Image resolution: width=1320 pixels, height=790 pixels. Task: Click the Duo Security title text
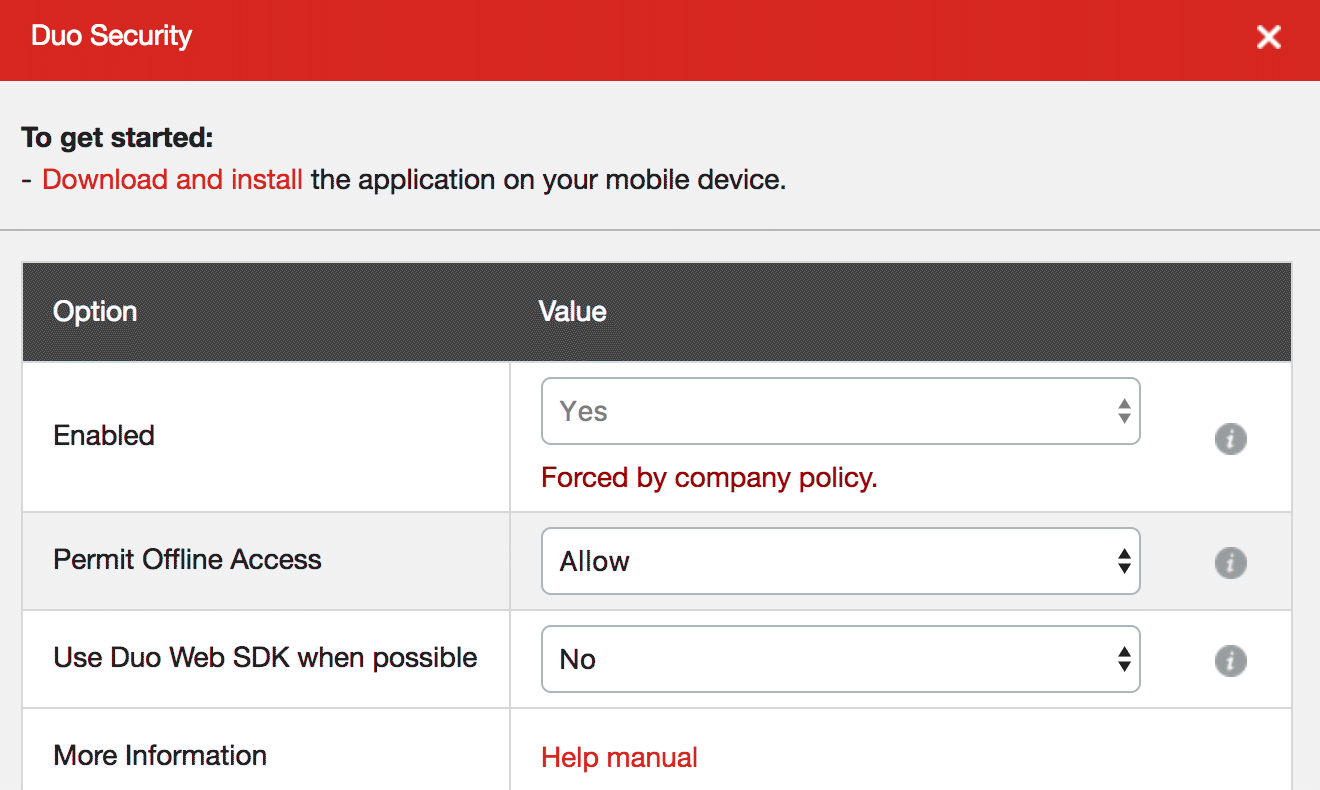pos(111,36)
